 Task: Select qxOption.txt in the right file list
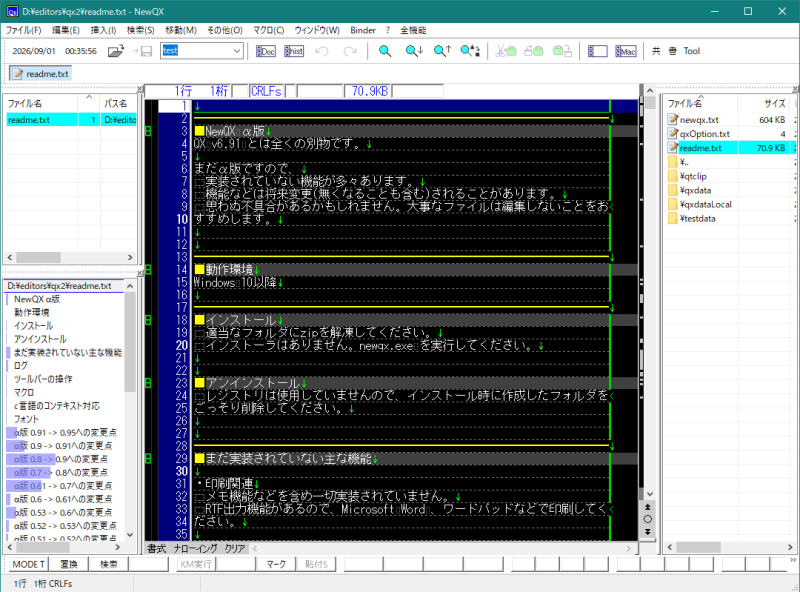pos(705,134)
